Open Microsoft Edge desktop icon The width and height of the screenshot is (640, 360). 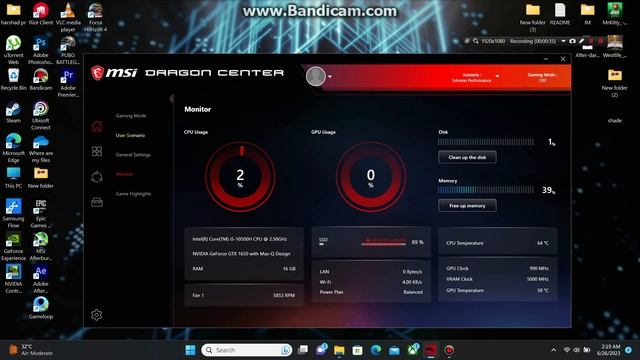point(13,148)
